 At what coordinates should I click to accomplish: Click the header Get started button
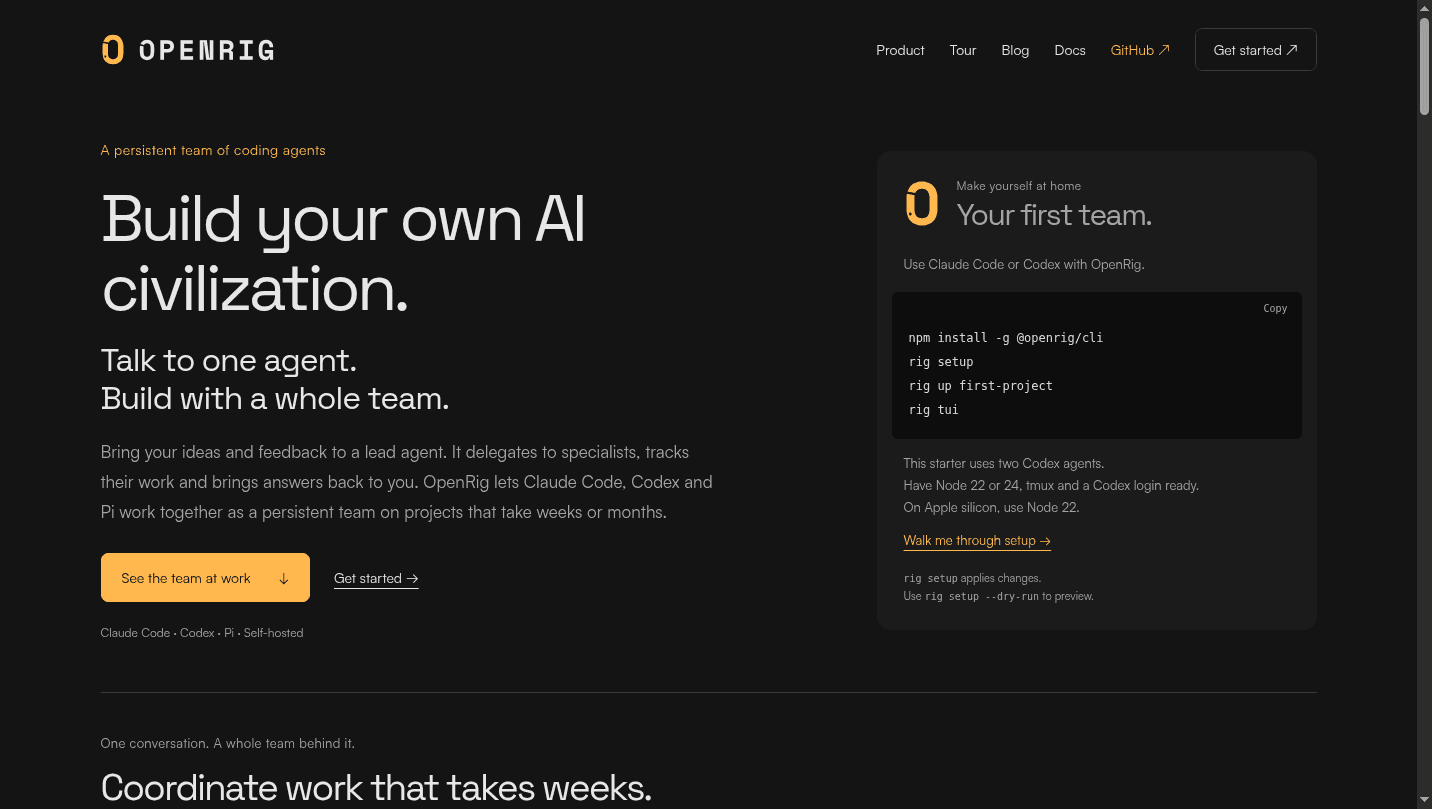click(x=1256, y=50)
